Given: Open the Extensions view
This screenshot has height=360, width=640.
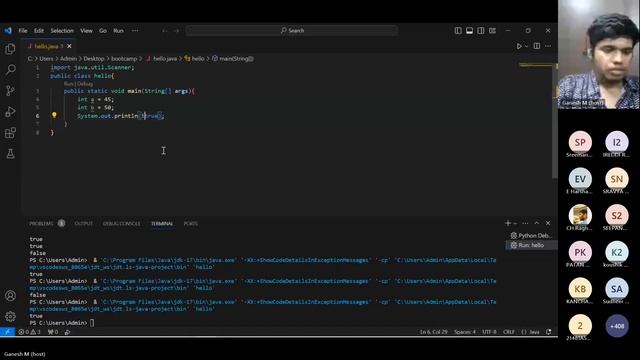Looking at the screenshot, I should pos(10,133).
